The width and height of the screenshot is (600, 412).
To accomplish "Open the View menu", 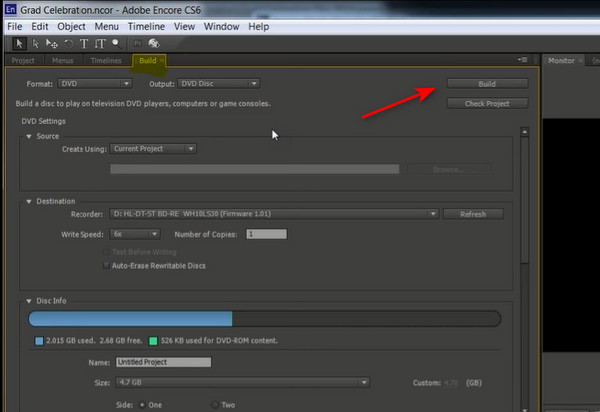I will (x=184, y=26).
